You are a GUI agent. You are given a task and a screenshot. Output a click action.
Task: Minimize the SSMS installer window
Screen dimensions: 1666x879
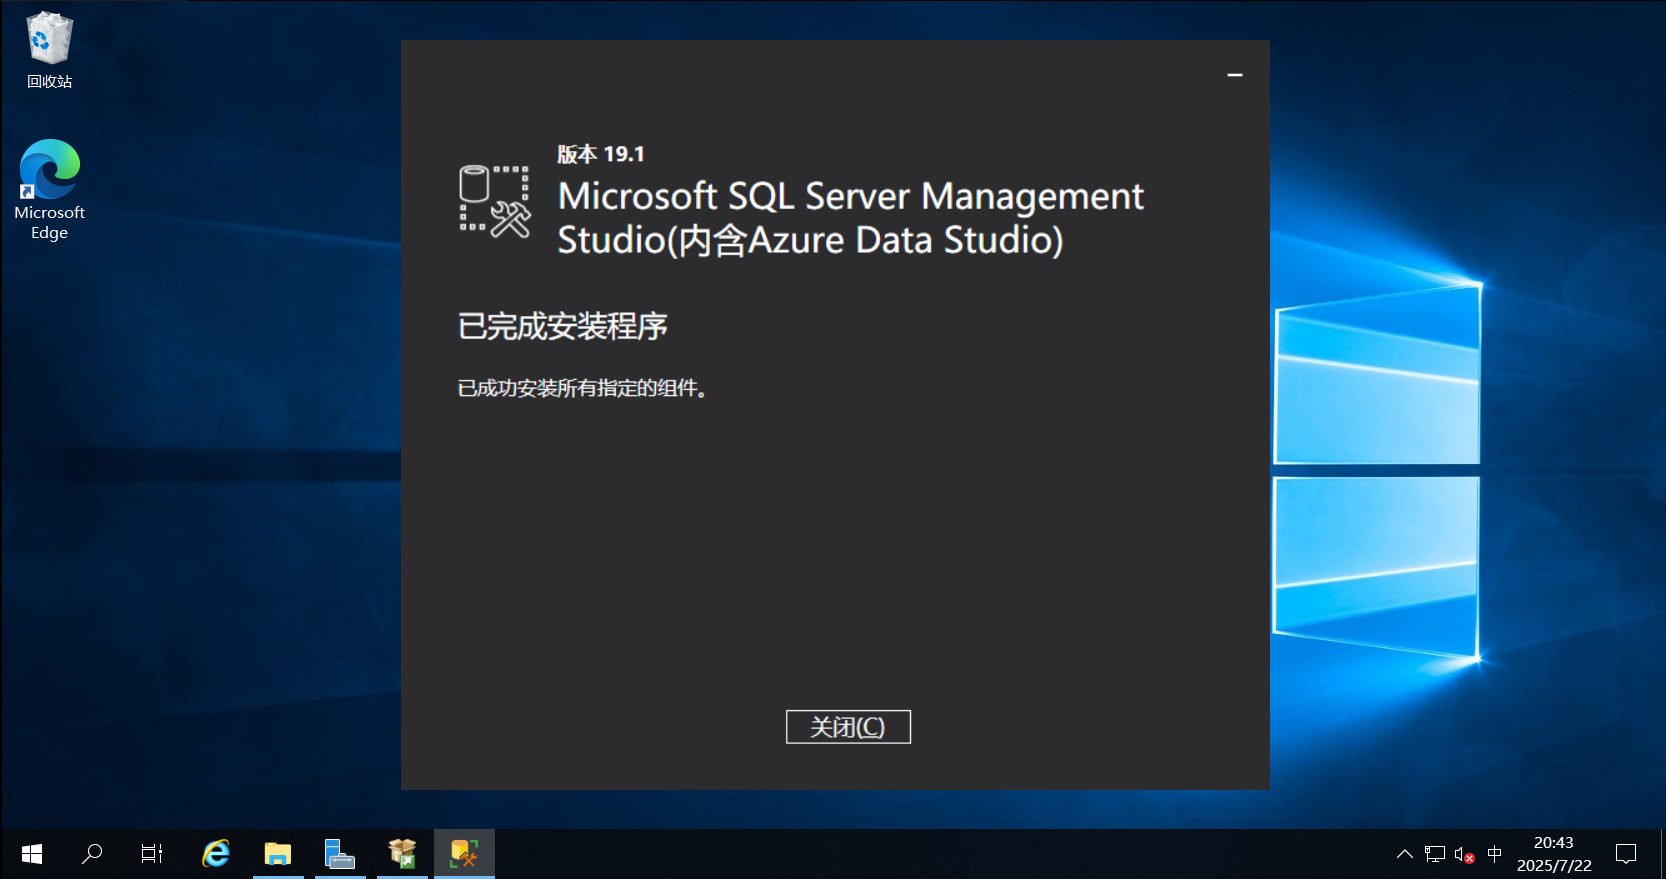coord(1235,75)
